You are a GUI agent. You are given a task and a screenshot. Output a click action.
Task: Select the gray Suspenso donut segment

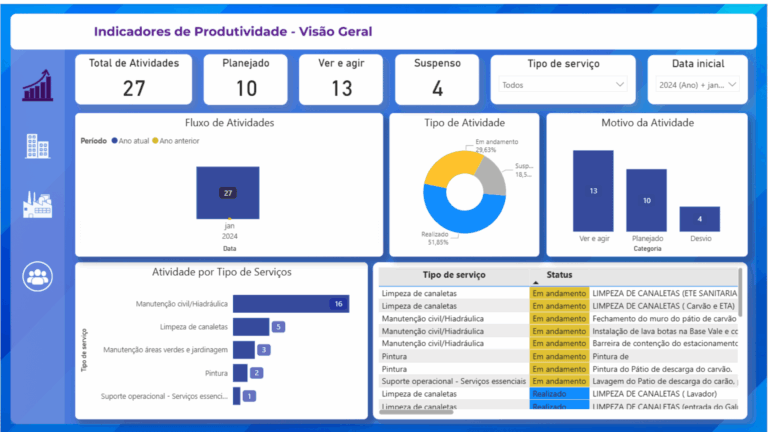point(492,176)
